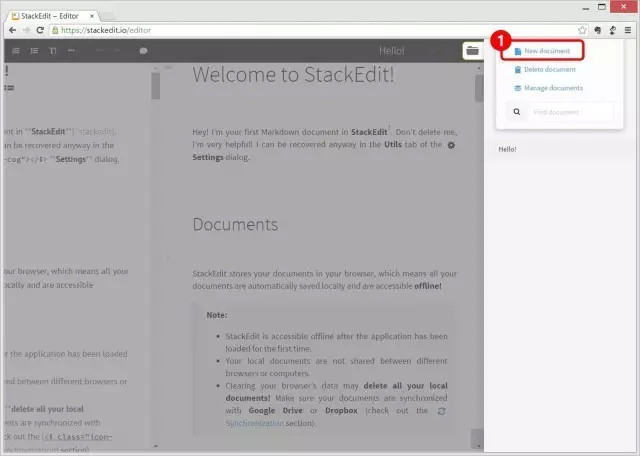
Task: Click the stackedit.io address bar
Action: tap(312, 30)
